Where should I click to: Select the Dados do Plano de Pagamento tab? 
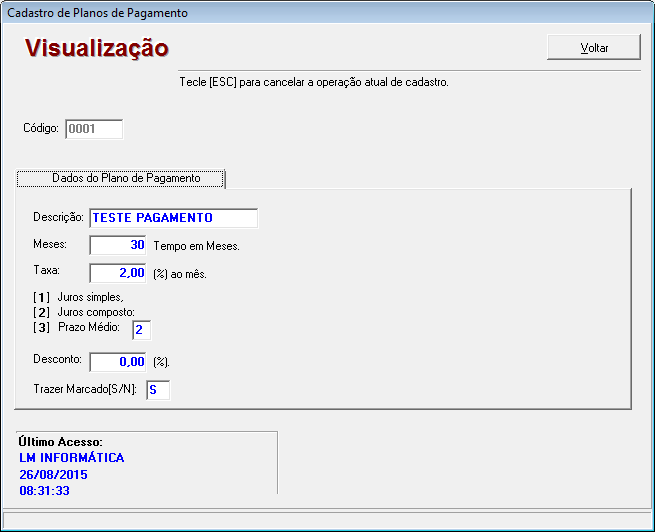pyautogui.click(x=120, y=178)
